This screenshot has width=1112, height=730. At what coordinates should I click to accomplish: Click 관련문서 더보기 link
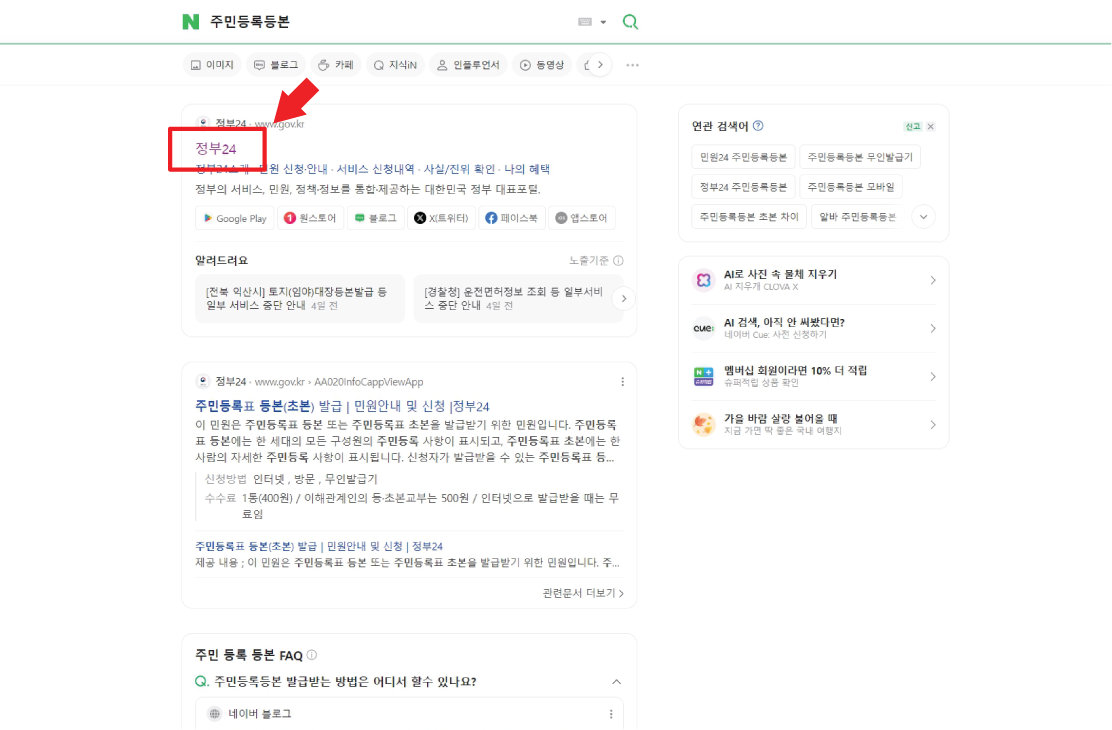point(583,593)
